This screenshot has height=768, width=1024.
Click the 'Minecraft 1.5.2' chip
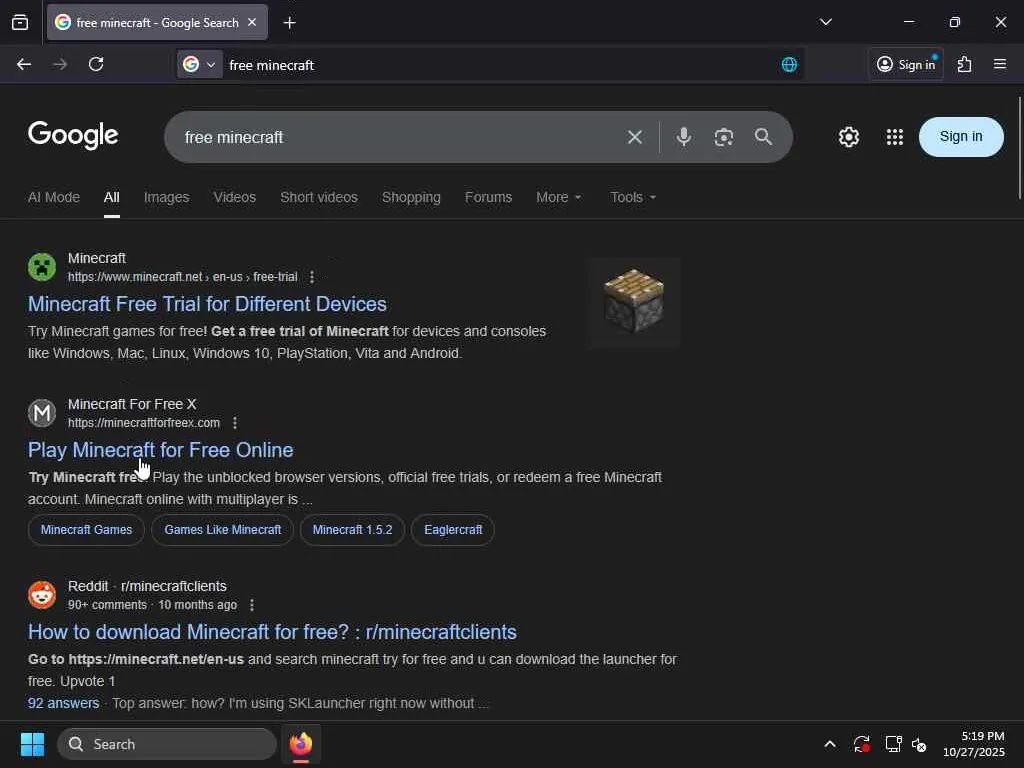(x=353, y=530)
